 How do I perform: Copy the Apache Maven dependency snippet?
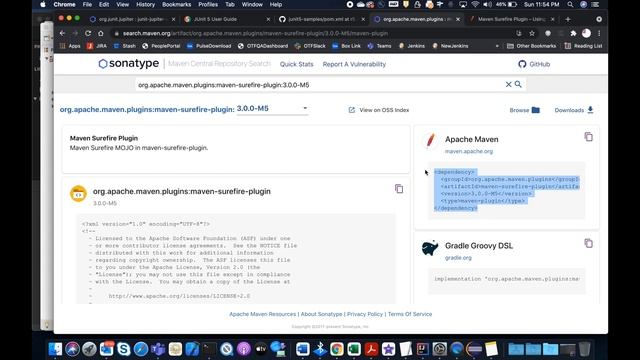click(x=588, y=137)
